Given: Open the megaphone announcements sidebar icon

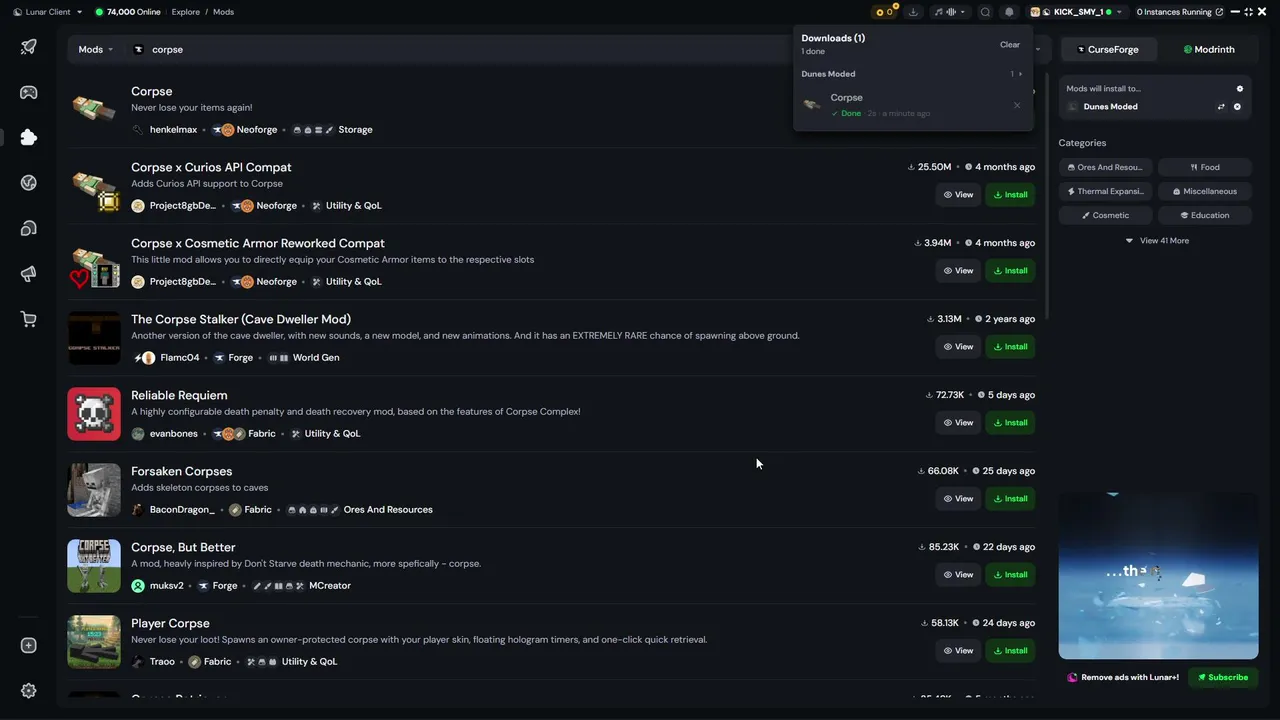Looking at the screenshot, I should 28,274.
